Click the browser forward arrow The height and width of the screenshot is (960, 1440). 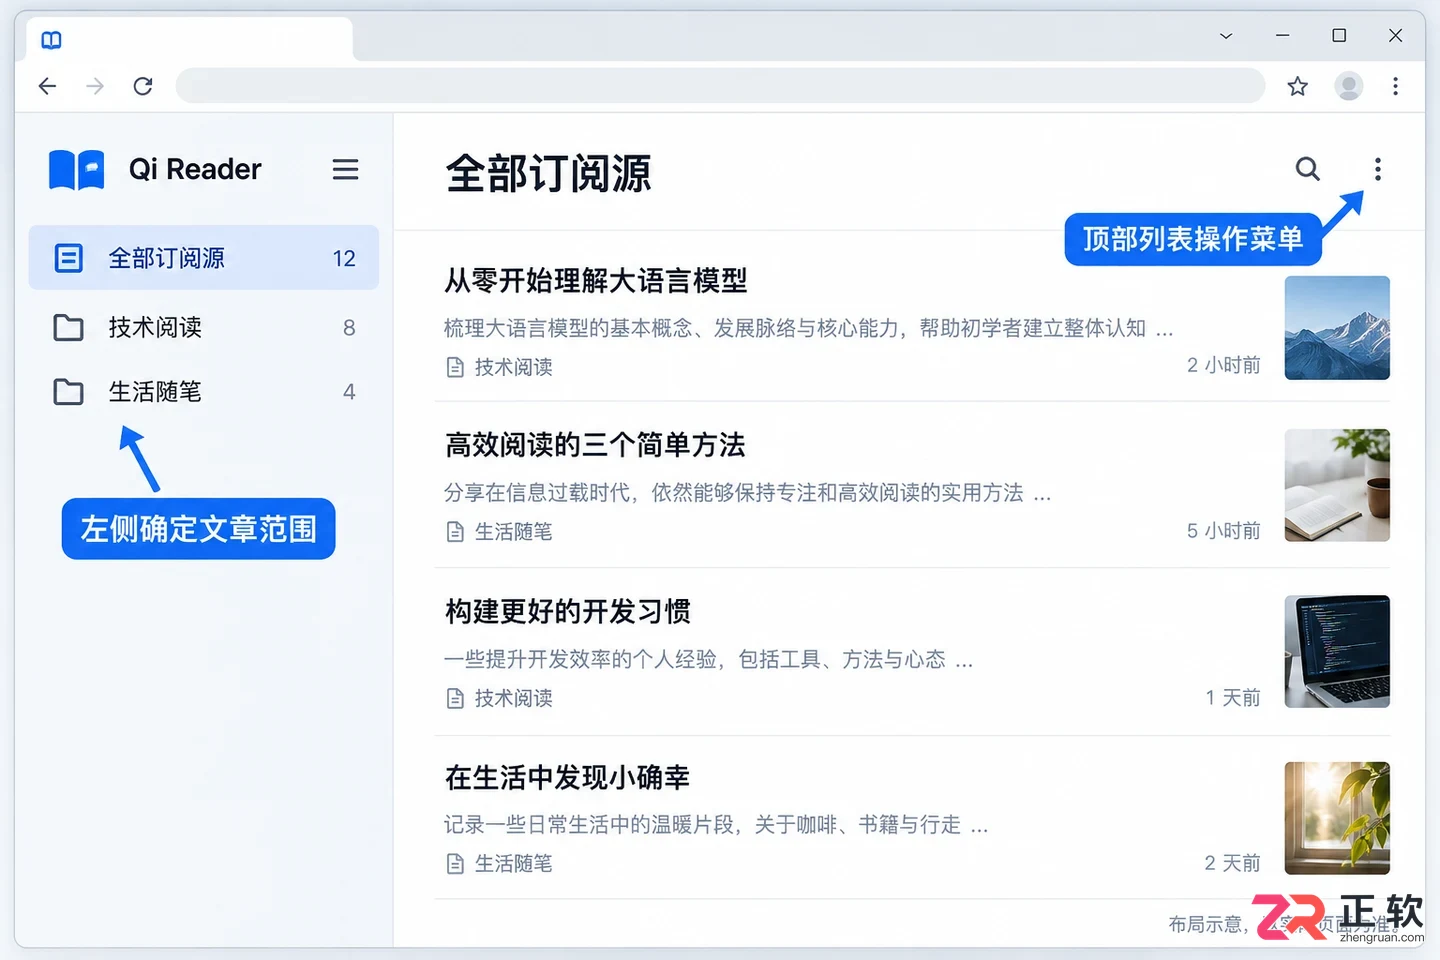click(95, 86)
